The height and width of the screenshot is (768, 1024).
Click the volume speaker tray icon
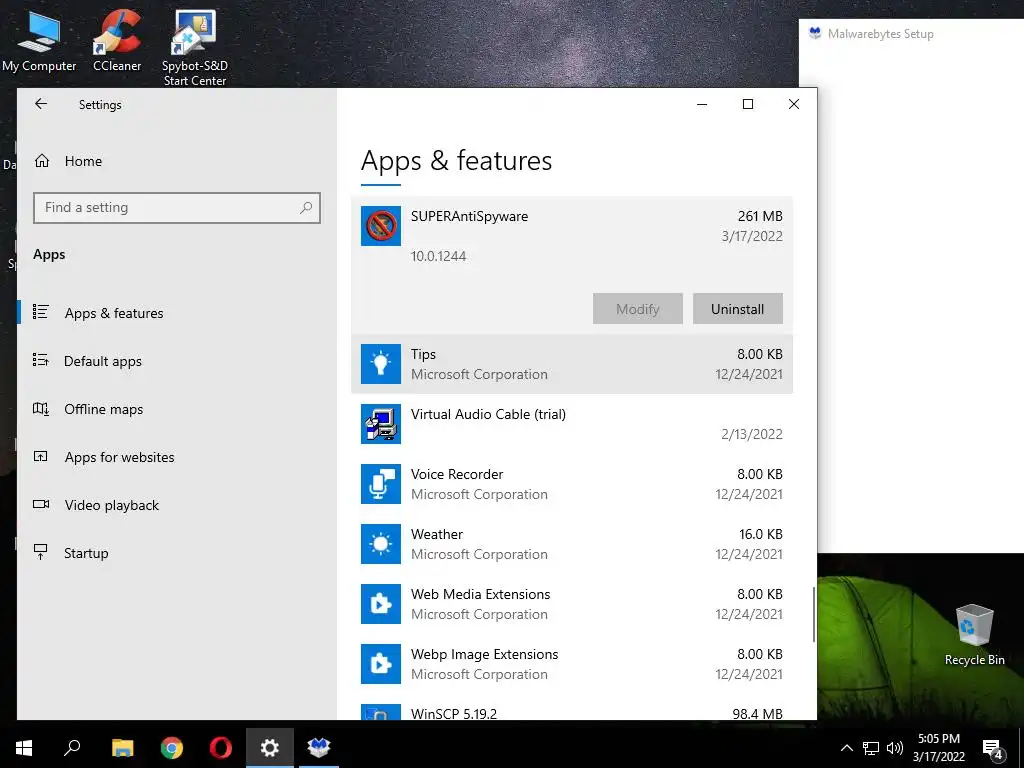coord(895,748)
